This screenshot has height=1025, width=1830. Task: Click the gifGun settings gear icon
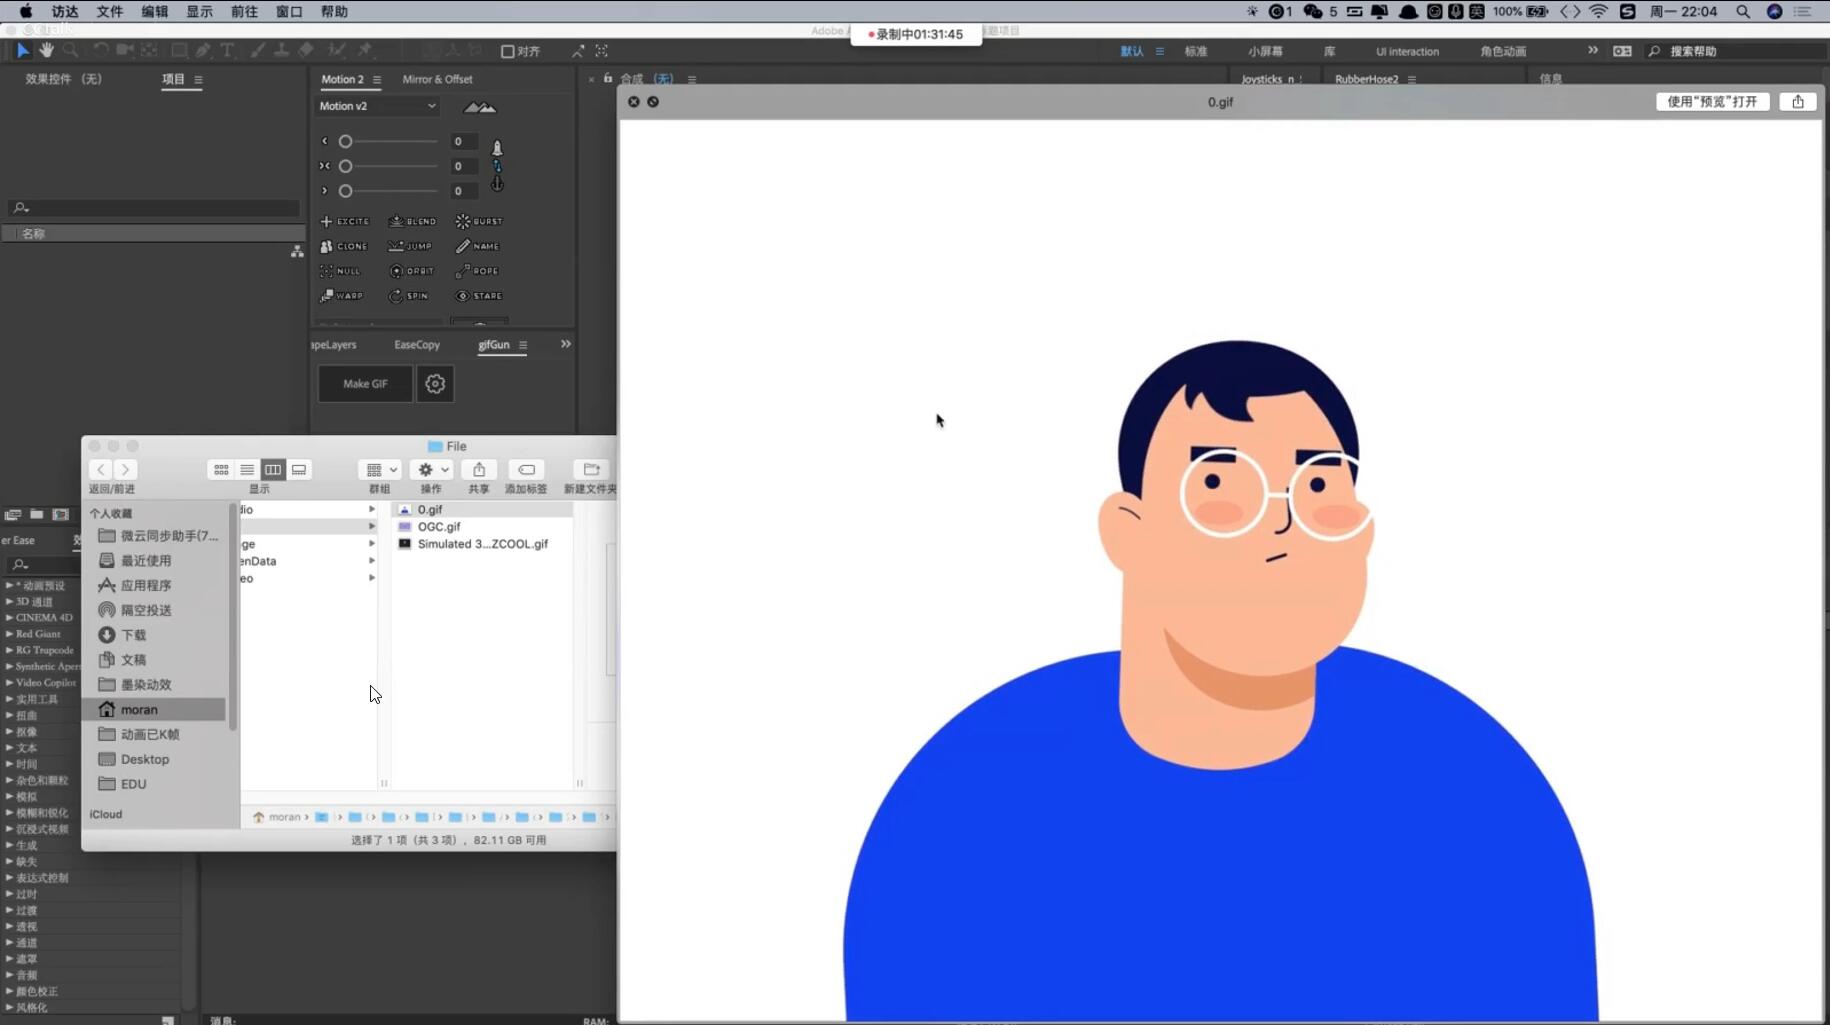[x=435, y=384]
